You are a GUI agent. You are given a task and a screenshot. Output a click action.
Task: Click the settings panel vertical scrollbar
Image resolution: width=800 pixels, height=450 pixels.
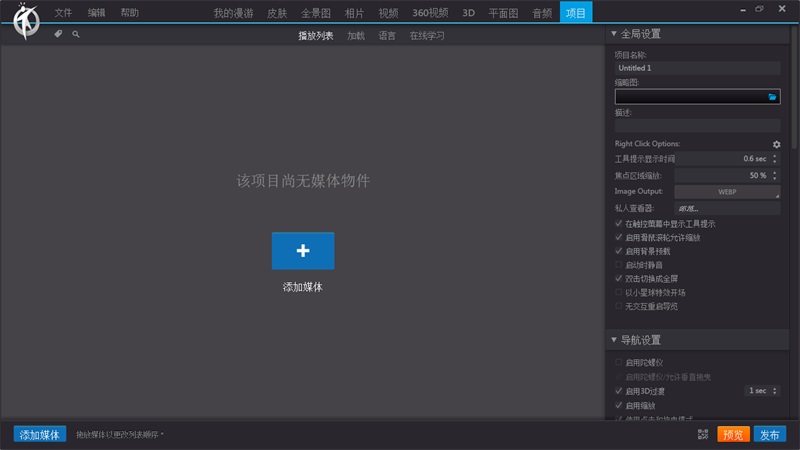tap(794, 87)
